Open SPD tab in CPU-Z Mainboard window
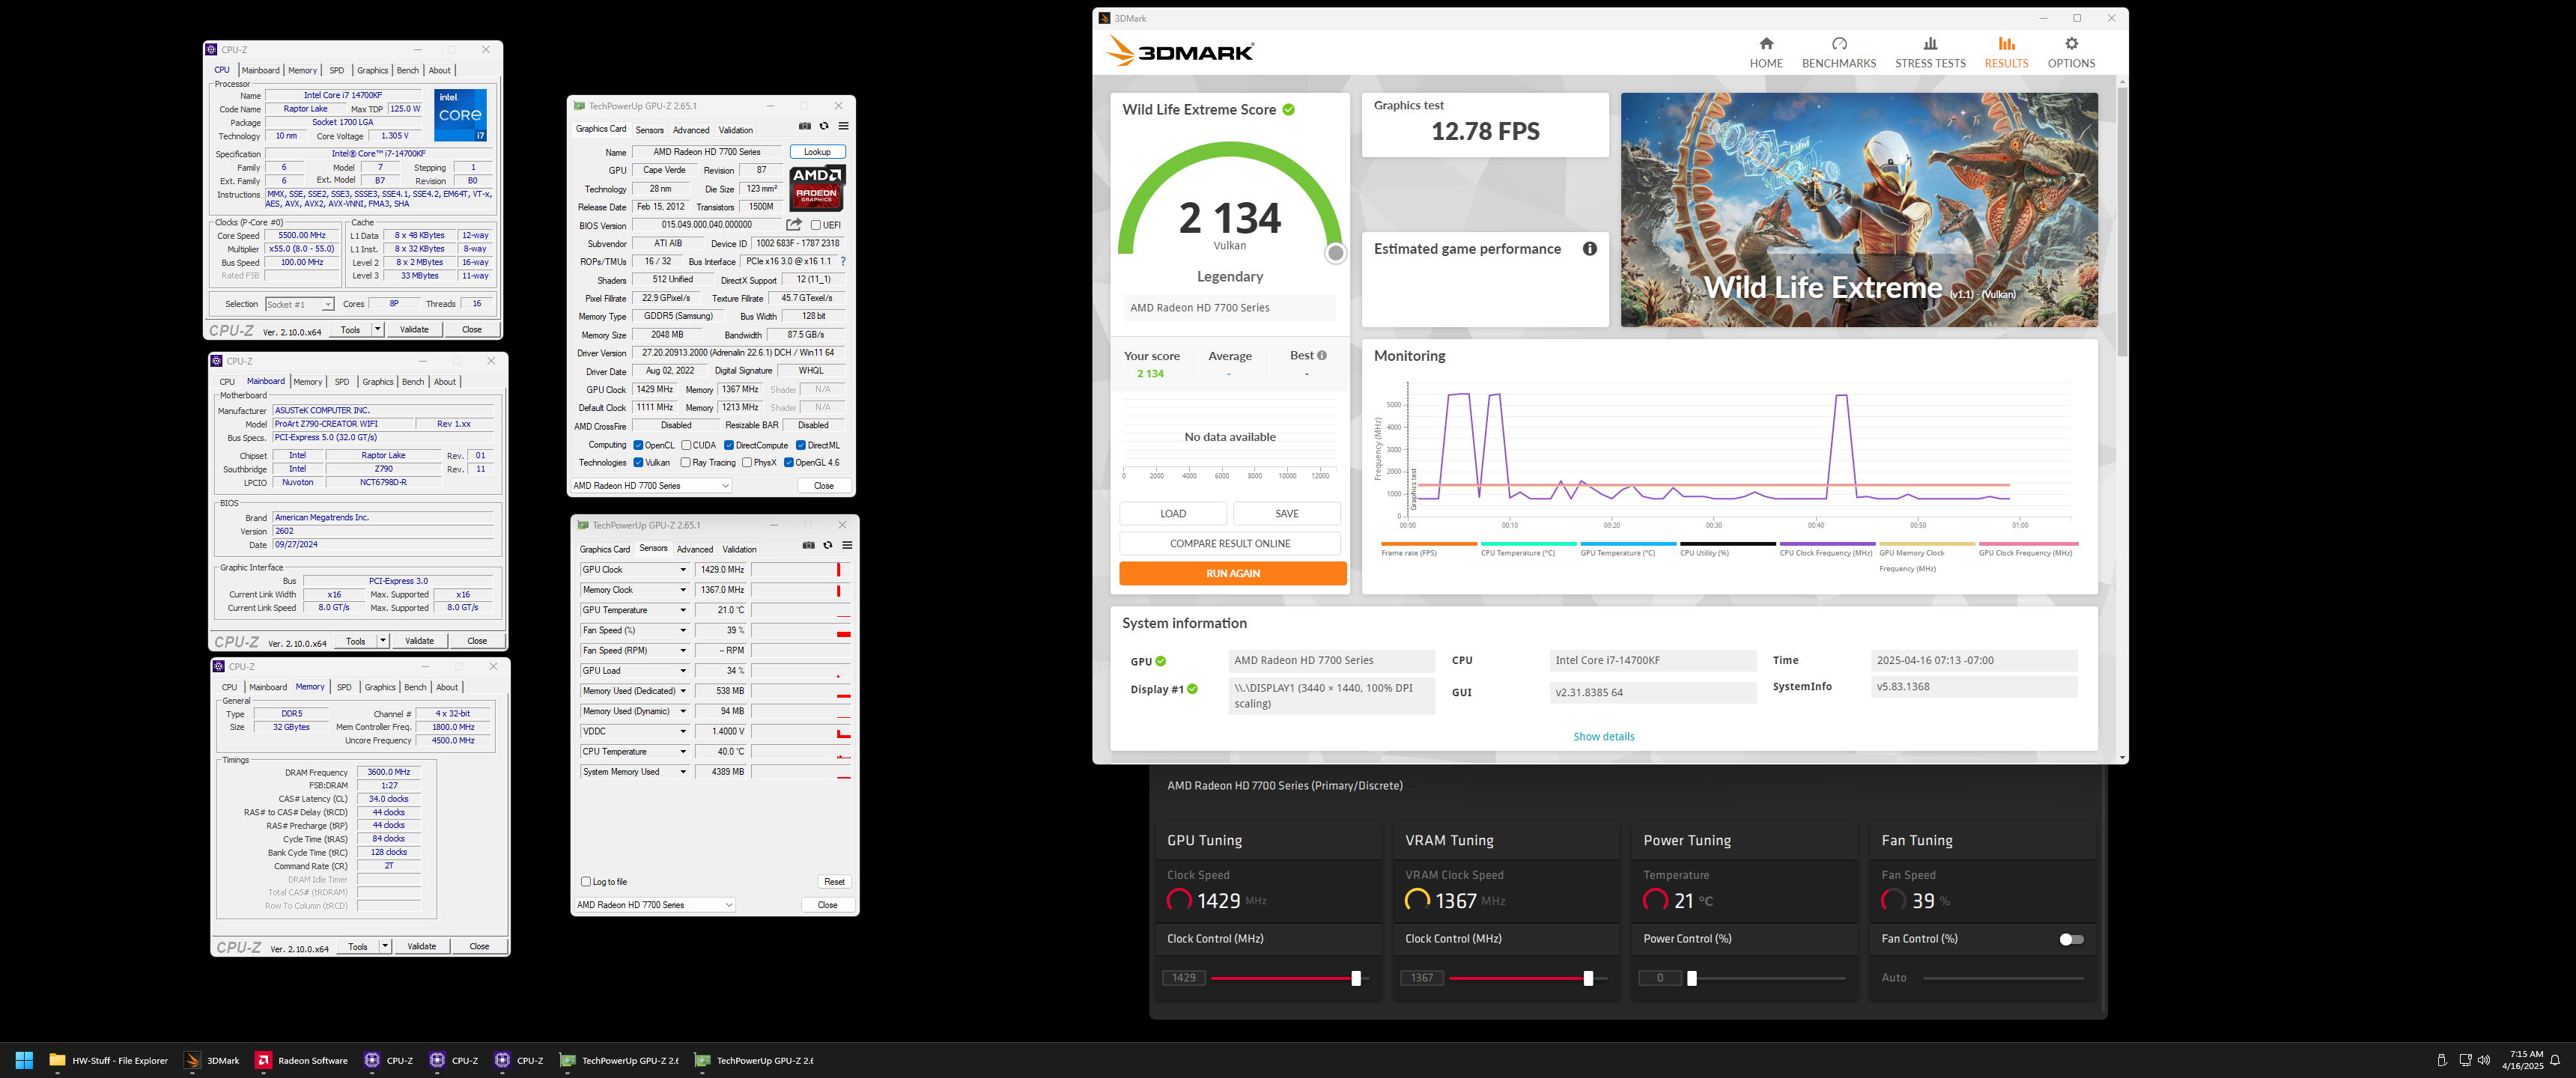This screenshot has width=2576, height=1078. [x=342, y=382]
